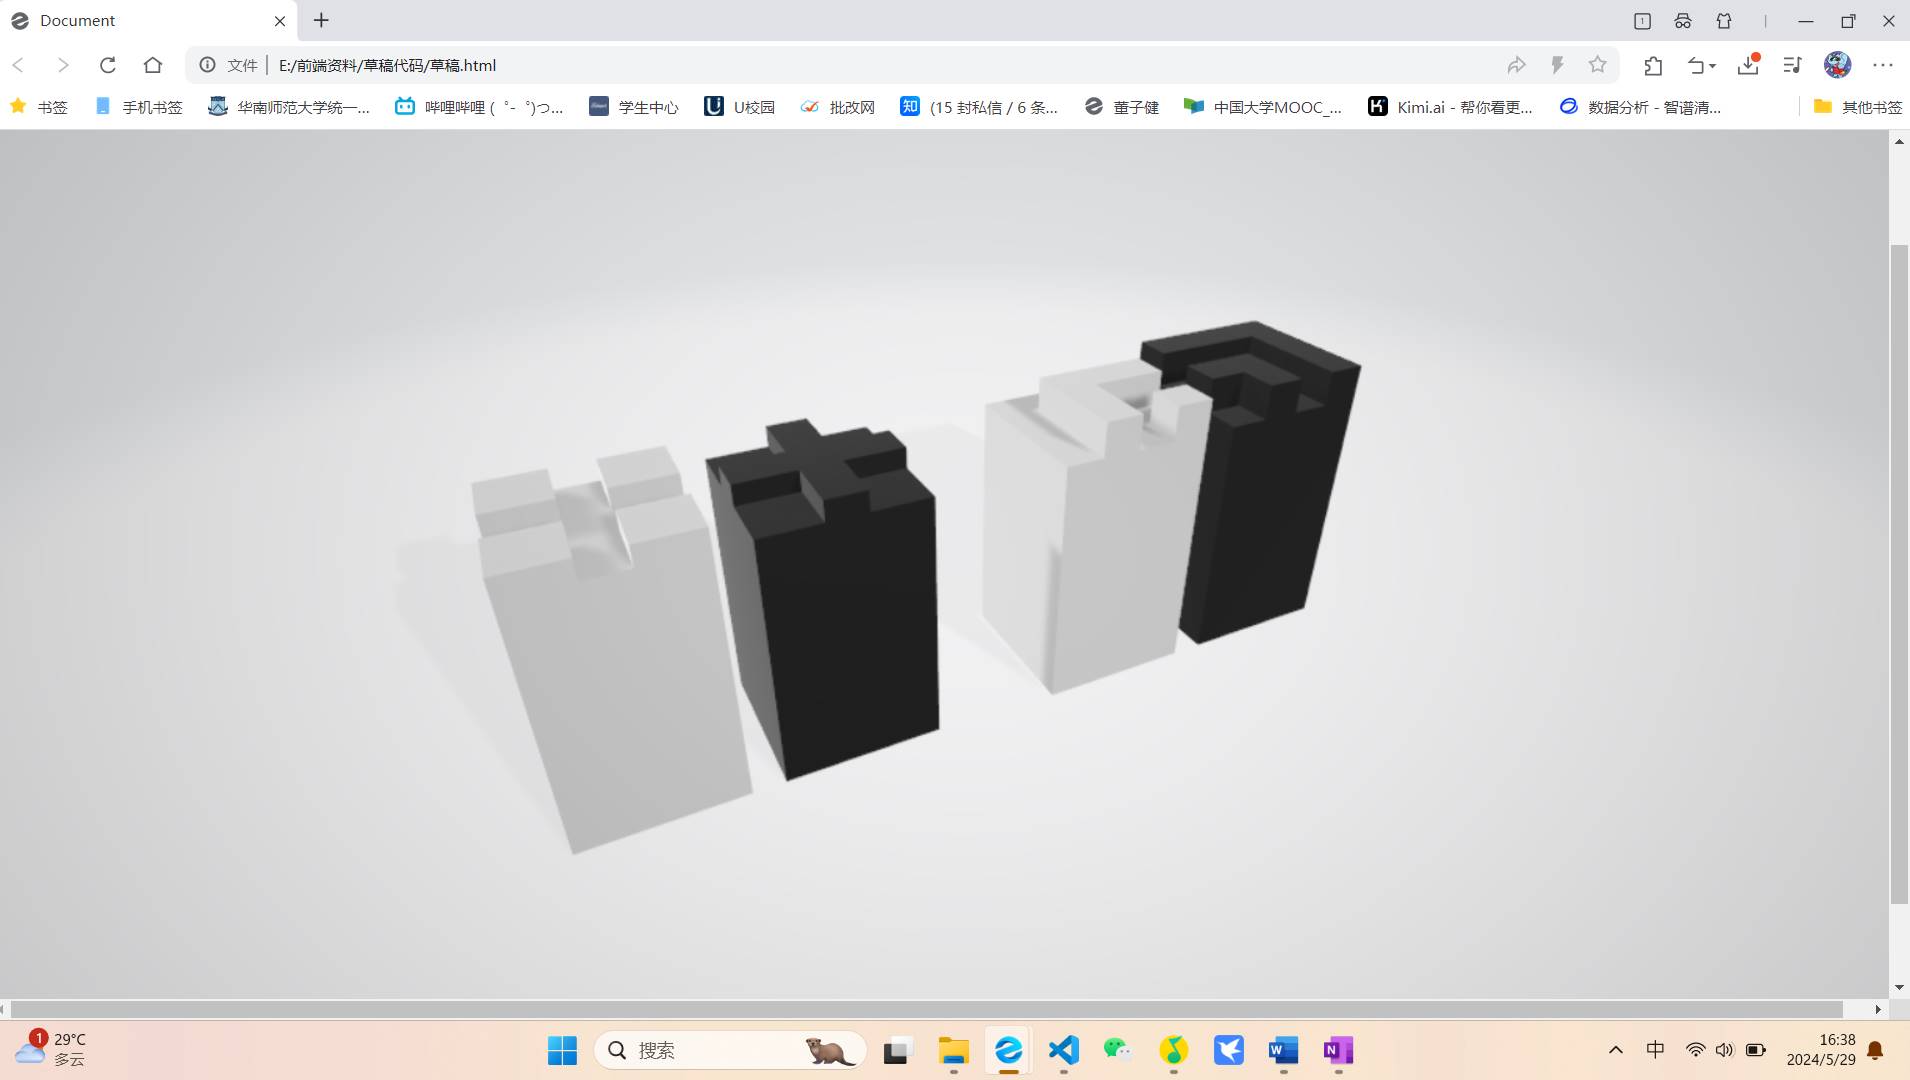Open a new browser tab
1910x1080 pixels.
[x=321, y=20]
